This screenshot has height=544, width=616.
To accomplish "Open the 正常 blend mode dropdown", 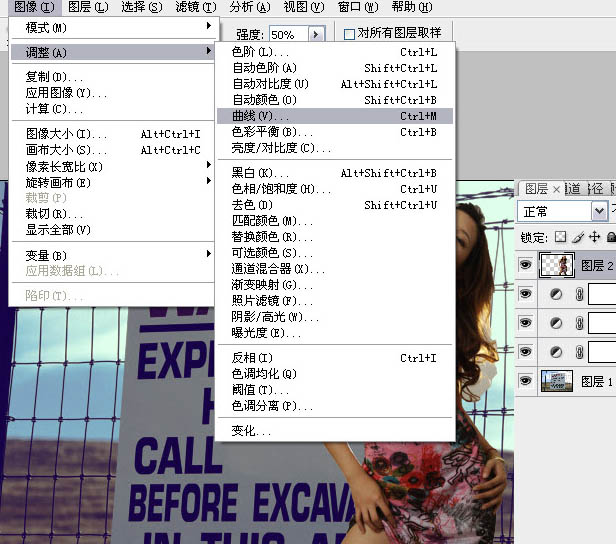I will click(598, 211).
